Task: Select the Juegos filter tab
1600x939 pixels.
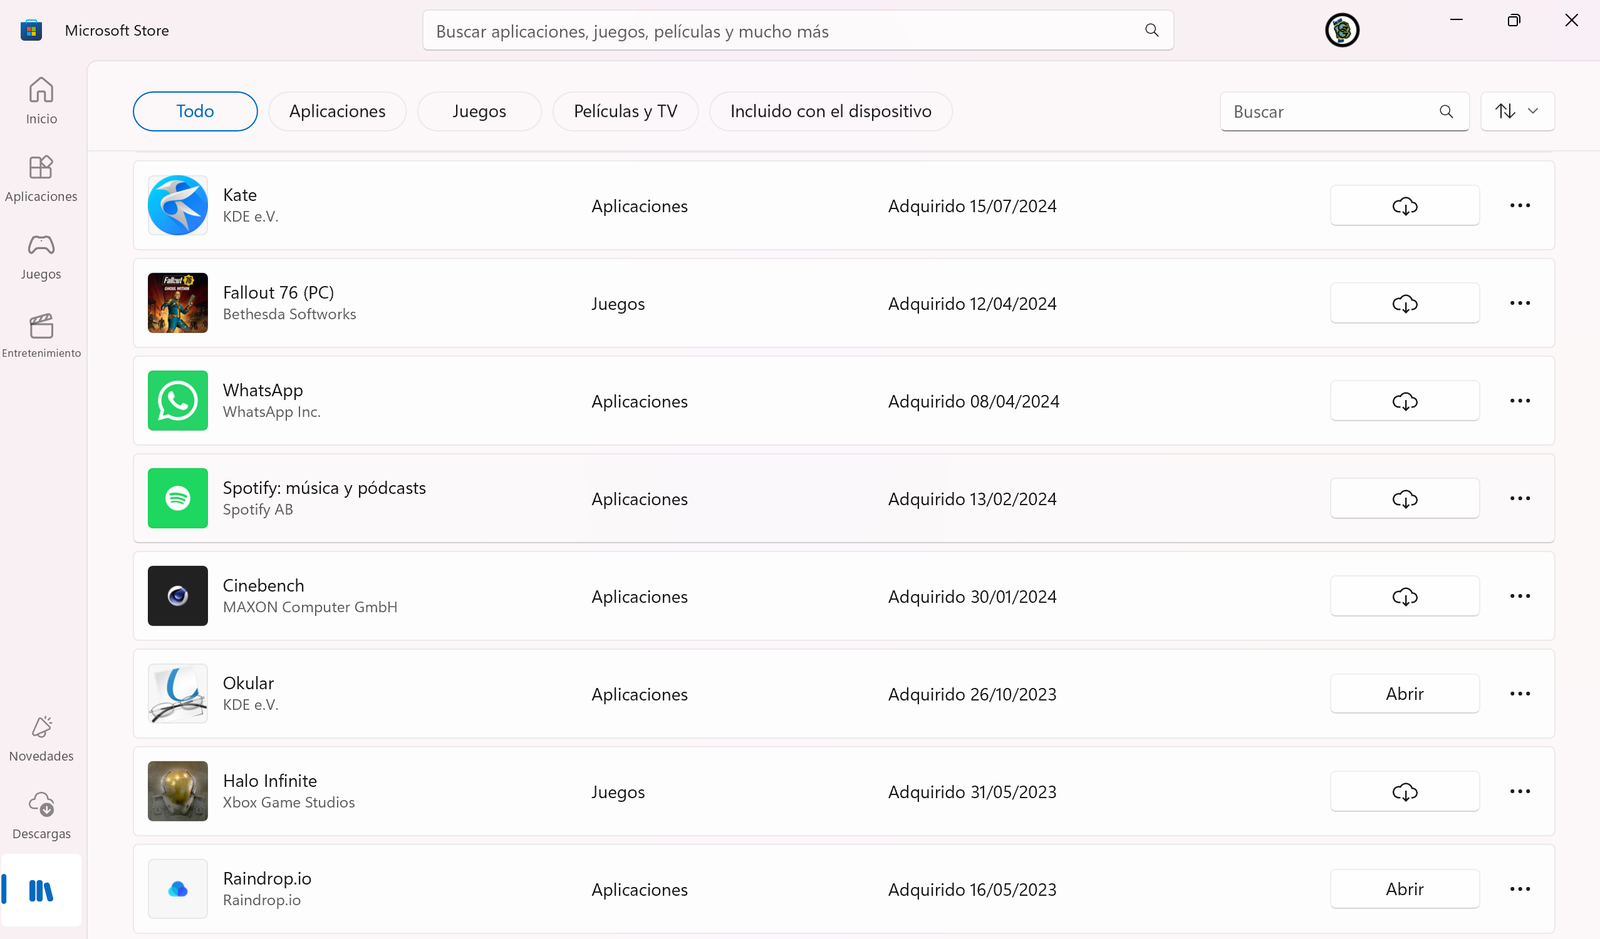Action: pos(479,111)
